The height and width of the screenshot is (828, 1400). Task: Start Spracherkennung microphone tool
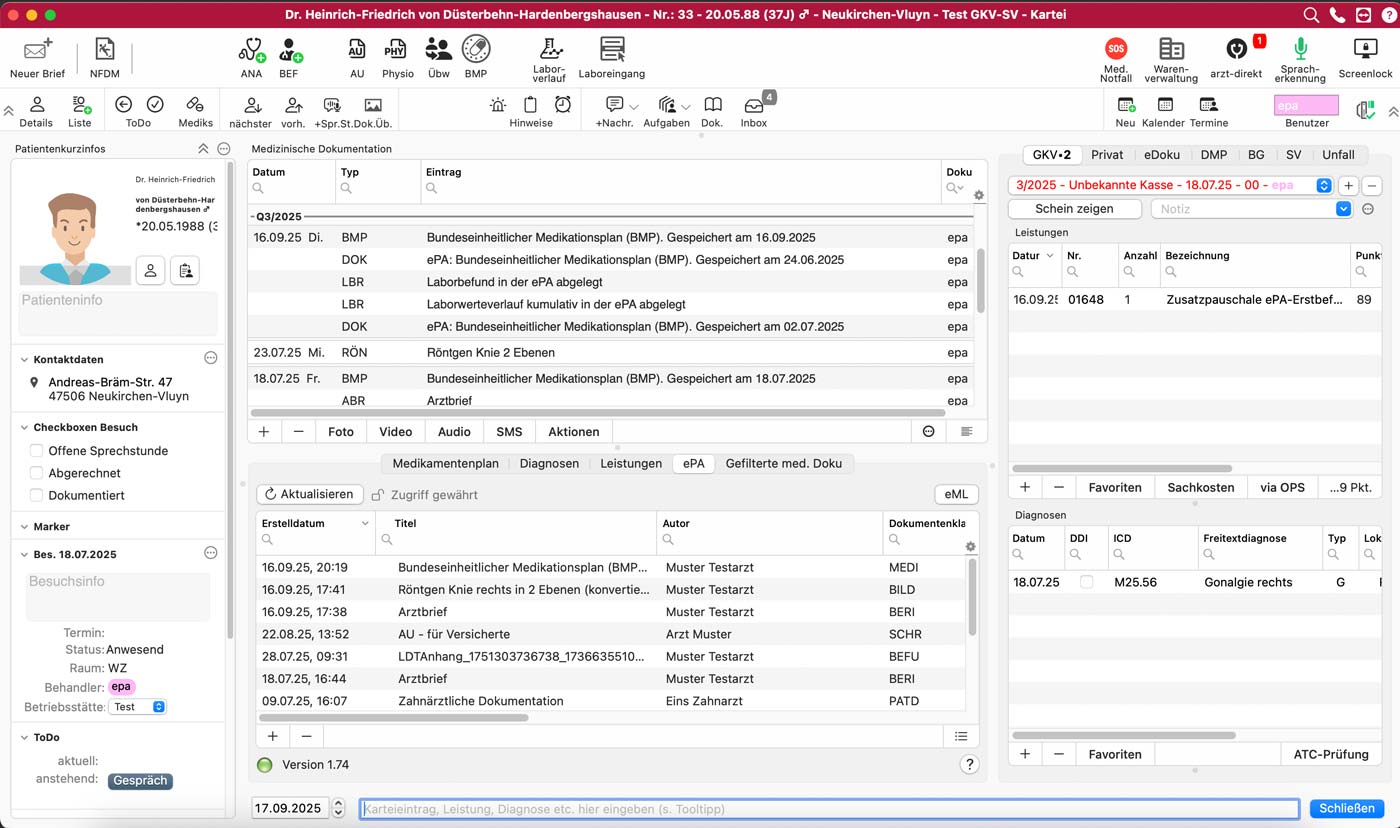click(x=1300, y=50)
